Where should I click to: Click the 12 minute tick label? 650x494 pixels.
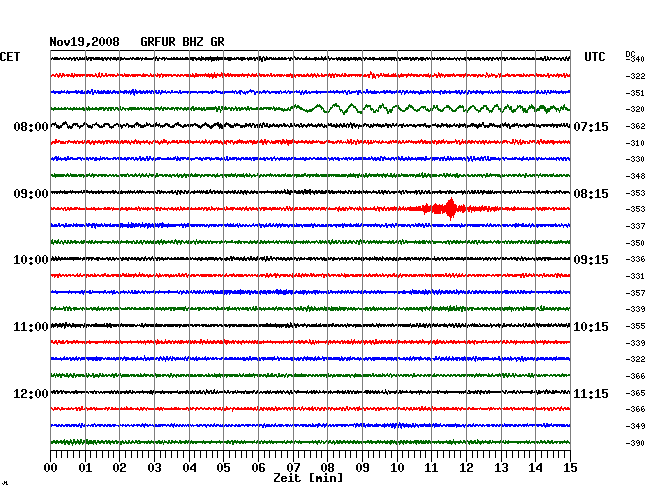point(466,468)
